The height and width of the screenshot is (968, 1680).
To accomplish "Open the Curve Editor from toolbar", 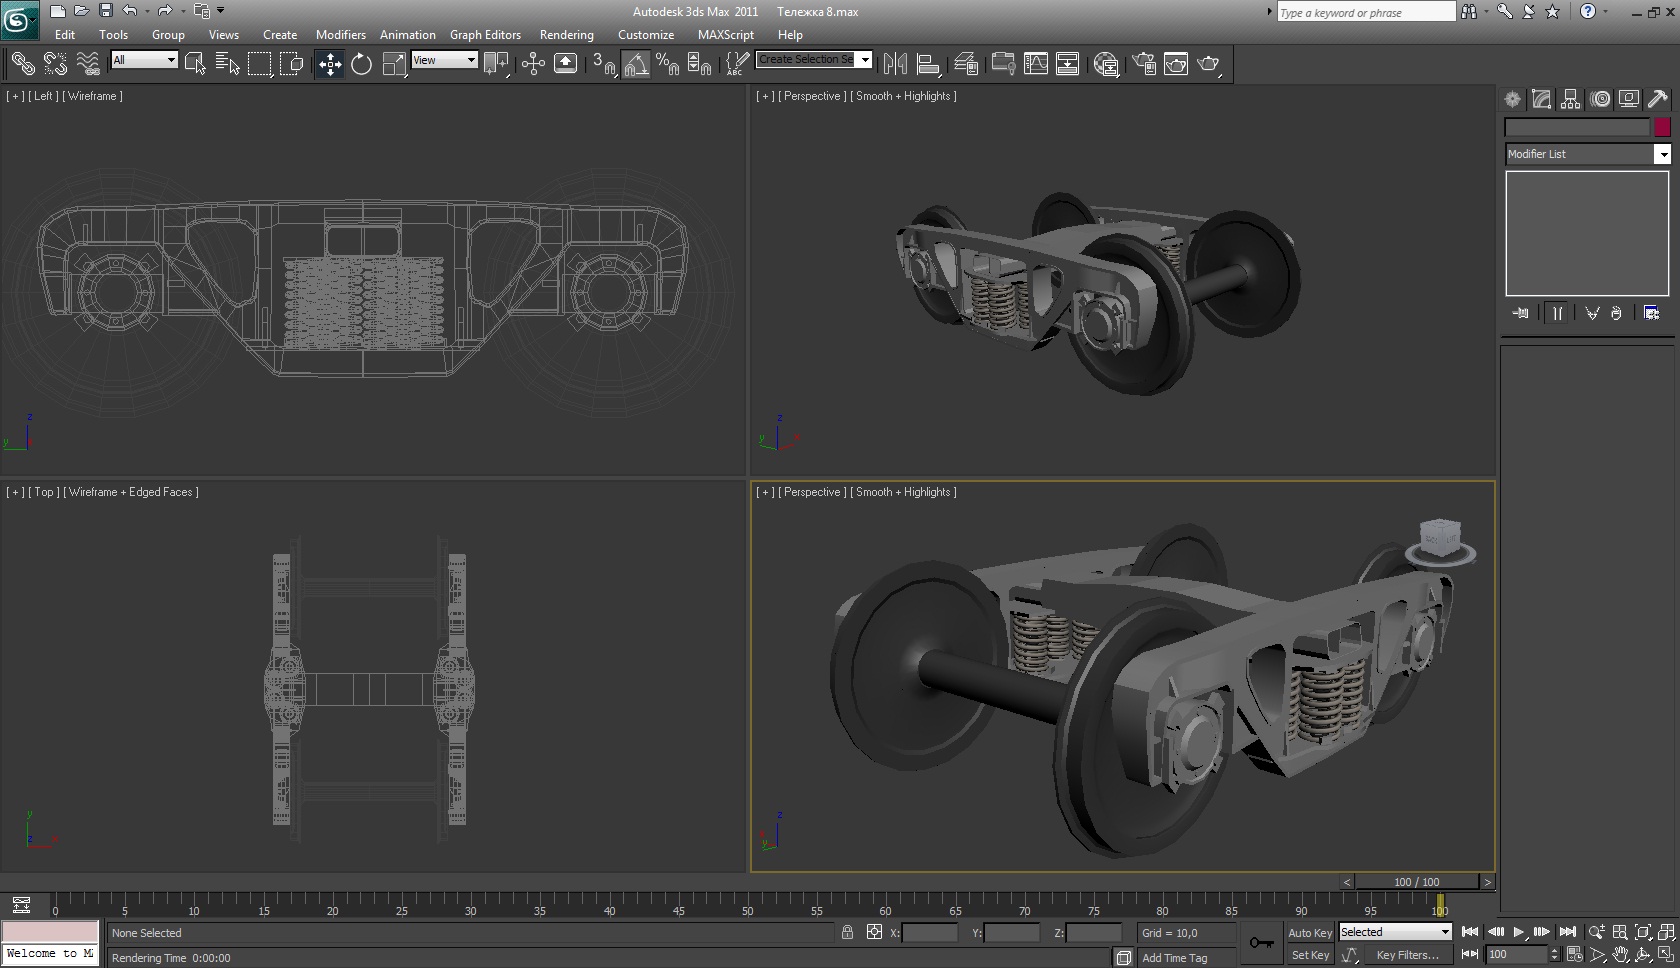I will pyautogui.click(x=1036, y=64).
